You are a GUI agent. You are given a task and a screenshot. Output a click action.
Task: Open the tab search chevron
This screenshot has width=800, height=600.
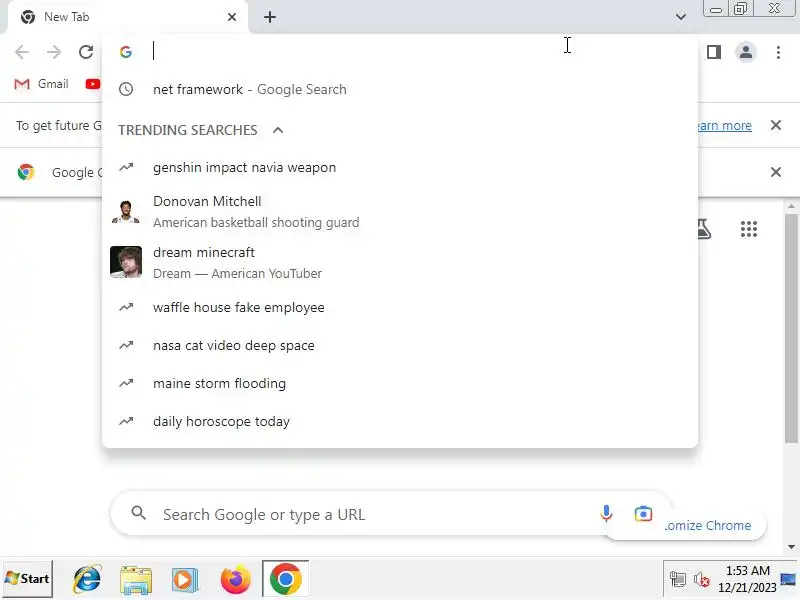[681, 17]
